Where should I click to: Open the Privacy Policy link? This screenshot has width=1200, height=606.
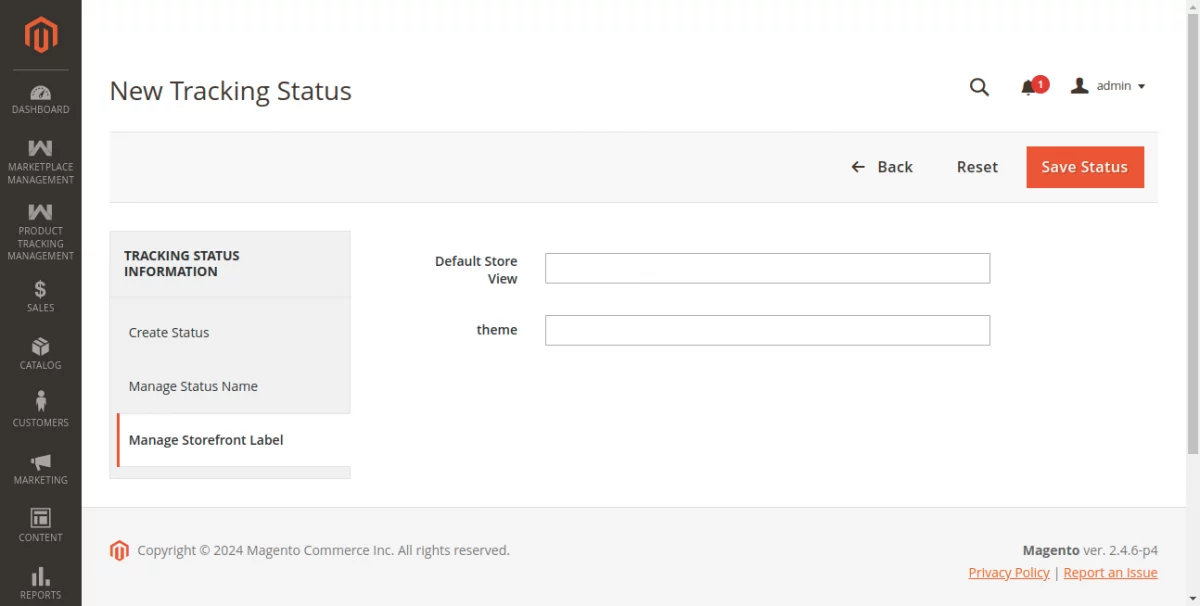point(1008,572)
